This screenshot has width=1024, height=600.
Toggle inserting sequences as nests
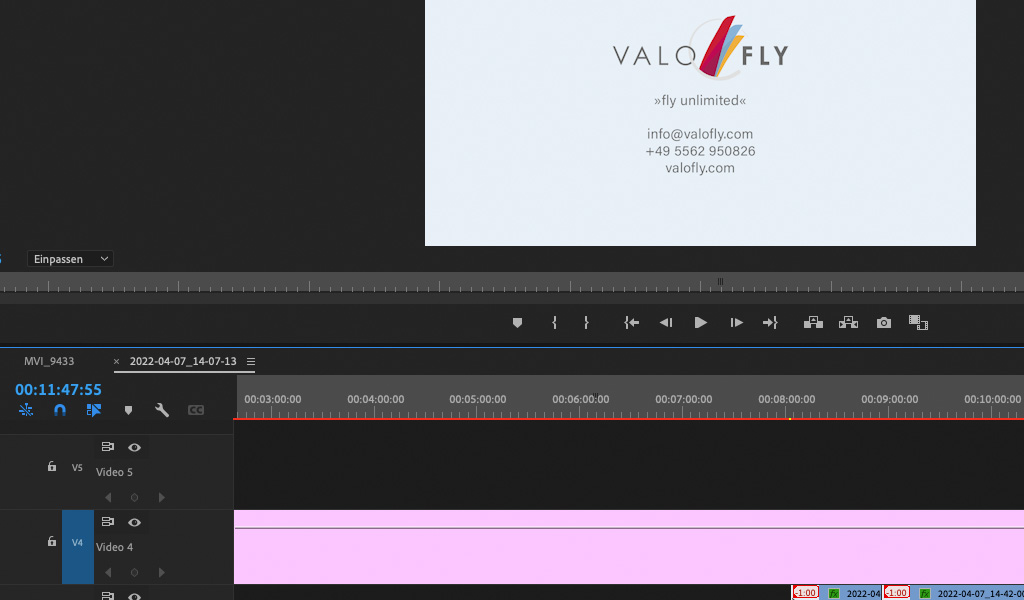(26, 410)
